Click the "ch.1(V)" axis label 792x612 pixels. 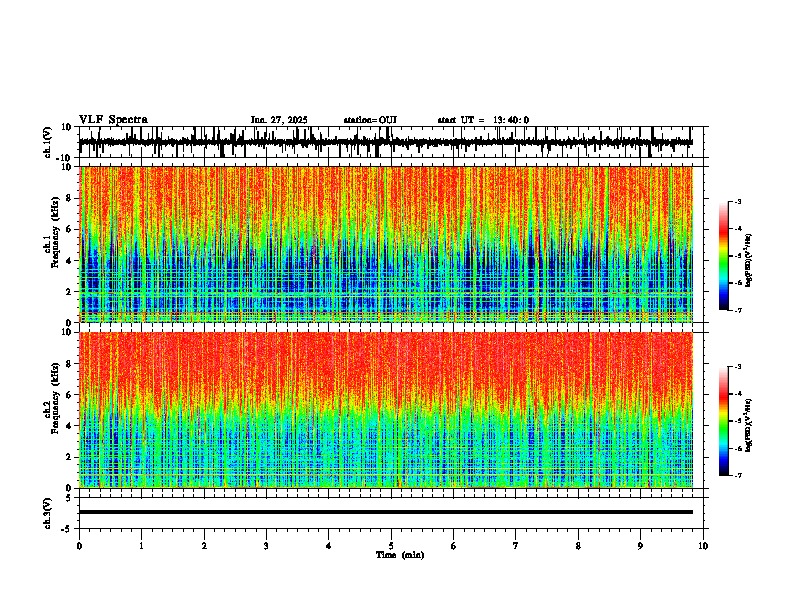tap(48, 142)
